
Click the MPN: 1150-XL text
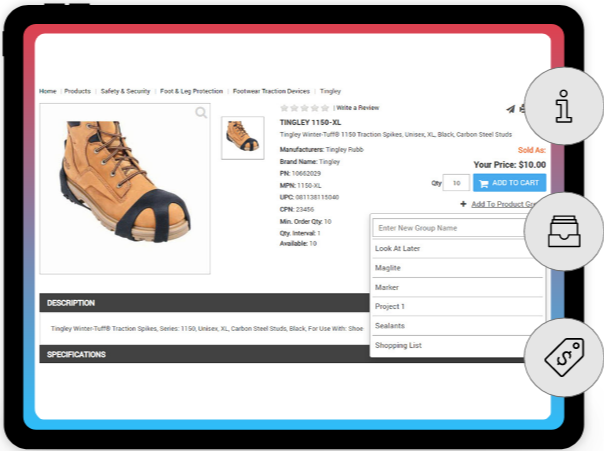pos(300,186)
